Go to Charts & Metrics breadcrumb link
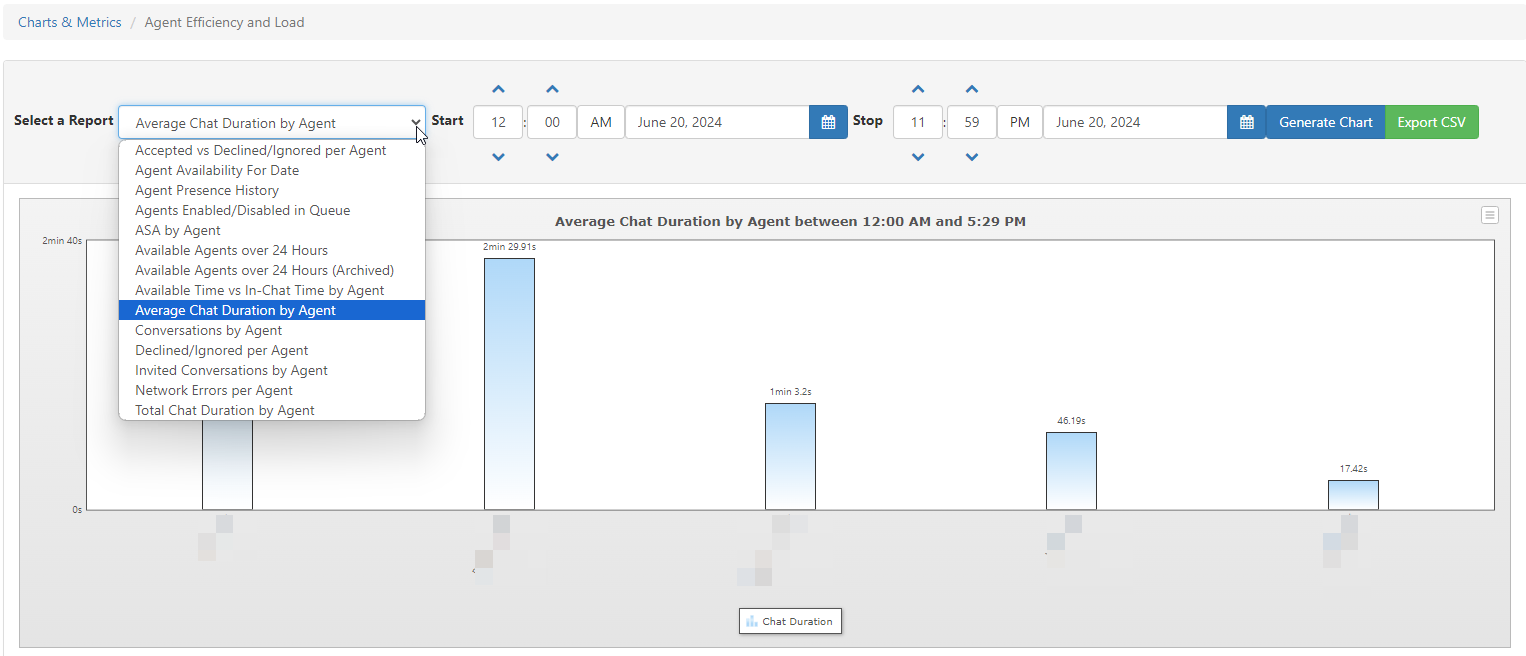Viewport: 1526px width, 656px height. point(69,22)
